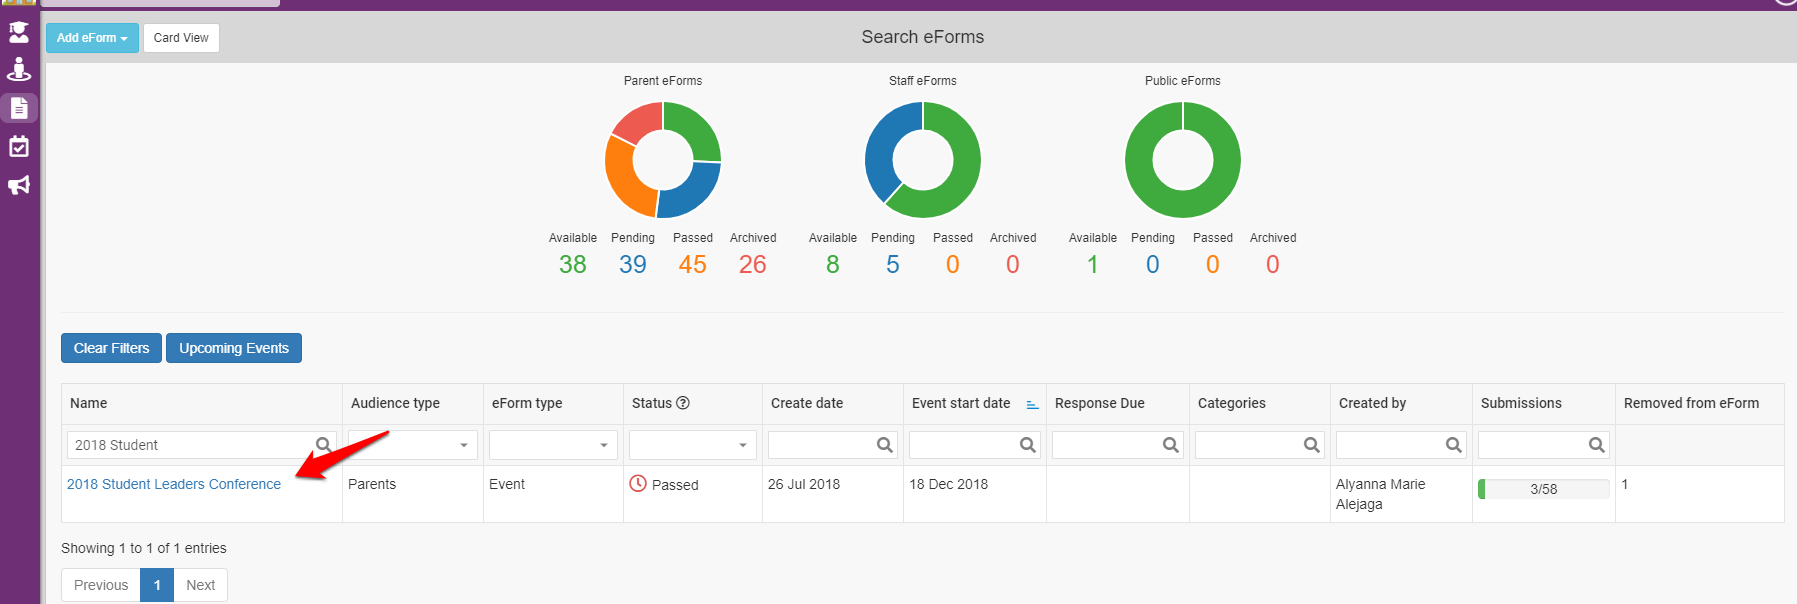Screen dimensions: 1797x604
Task: Click the Event start date filter search icon
Action: coord(1027,445)
